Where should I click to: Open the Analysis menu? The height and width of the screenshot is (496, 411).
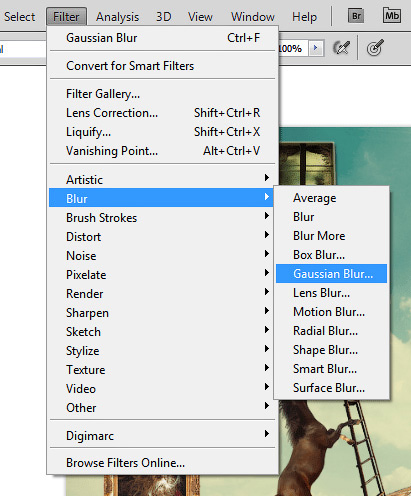pyautogui.click(x=117, y=17)
